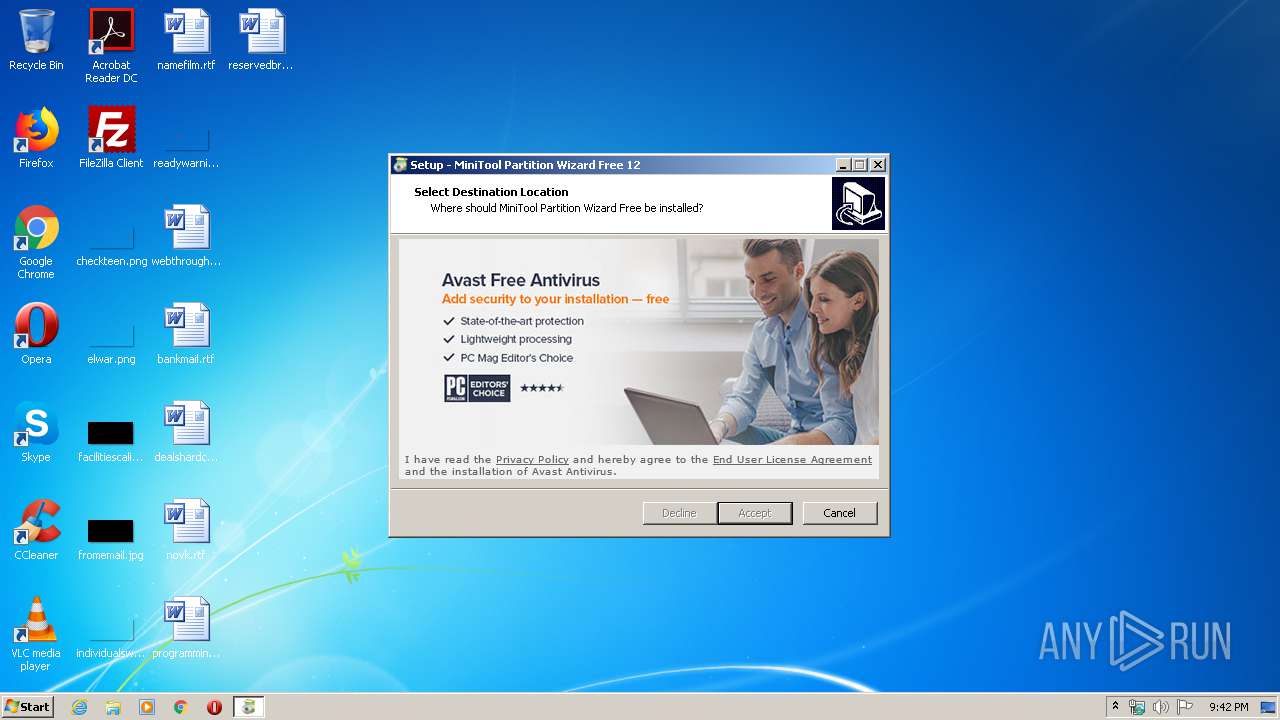1280x720 pixels.
Task: Open CCleaner desktop shortcut
Action: pyautogui.click(x=36, y=531)
